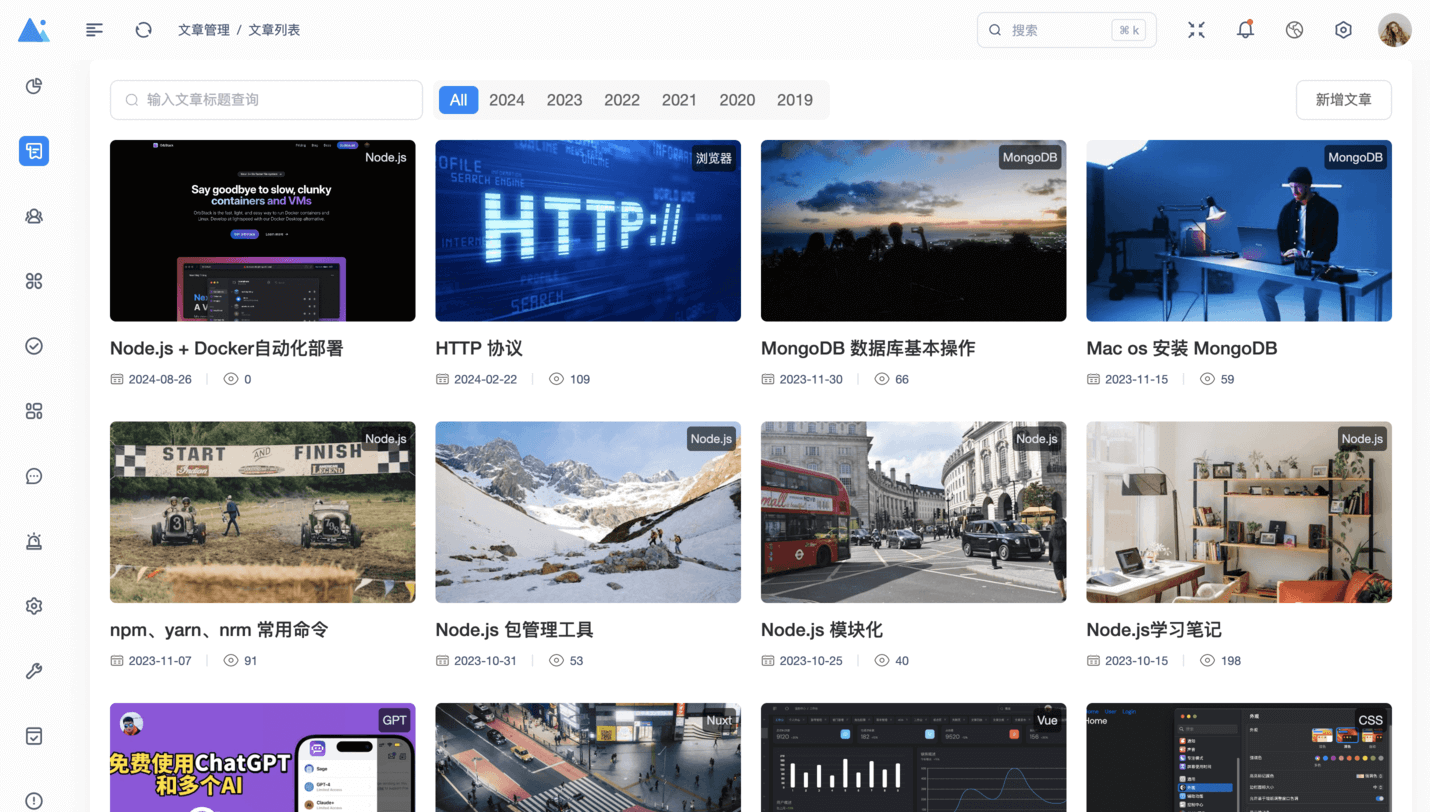Open the wrench tools sidebar icon
Screen dimensions: 1430x812
pos(34,671)
